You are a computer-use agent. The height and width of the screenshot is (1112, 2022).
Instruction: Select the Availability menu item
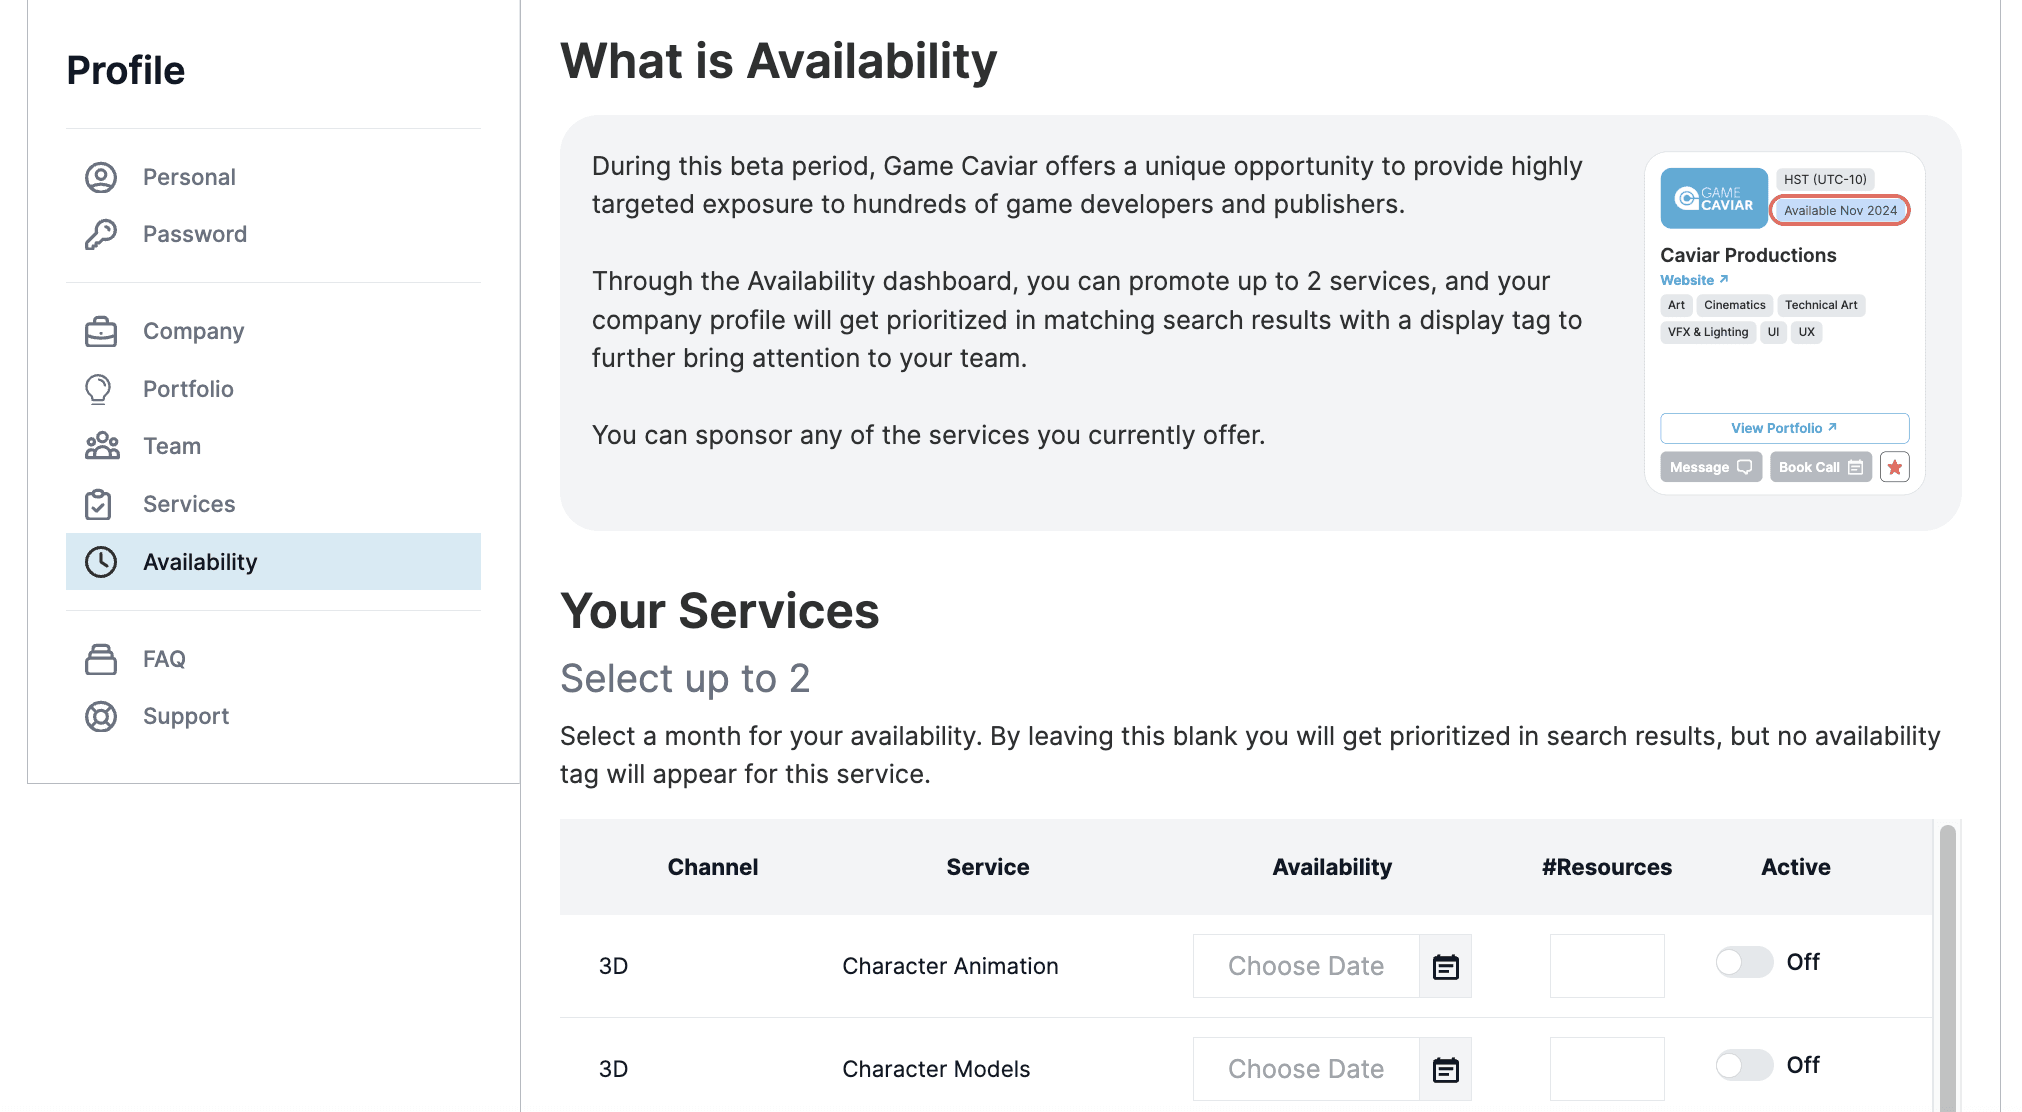coord(200,562)
